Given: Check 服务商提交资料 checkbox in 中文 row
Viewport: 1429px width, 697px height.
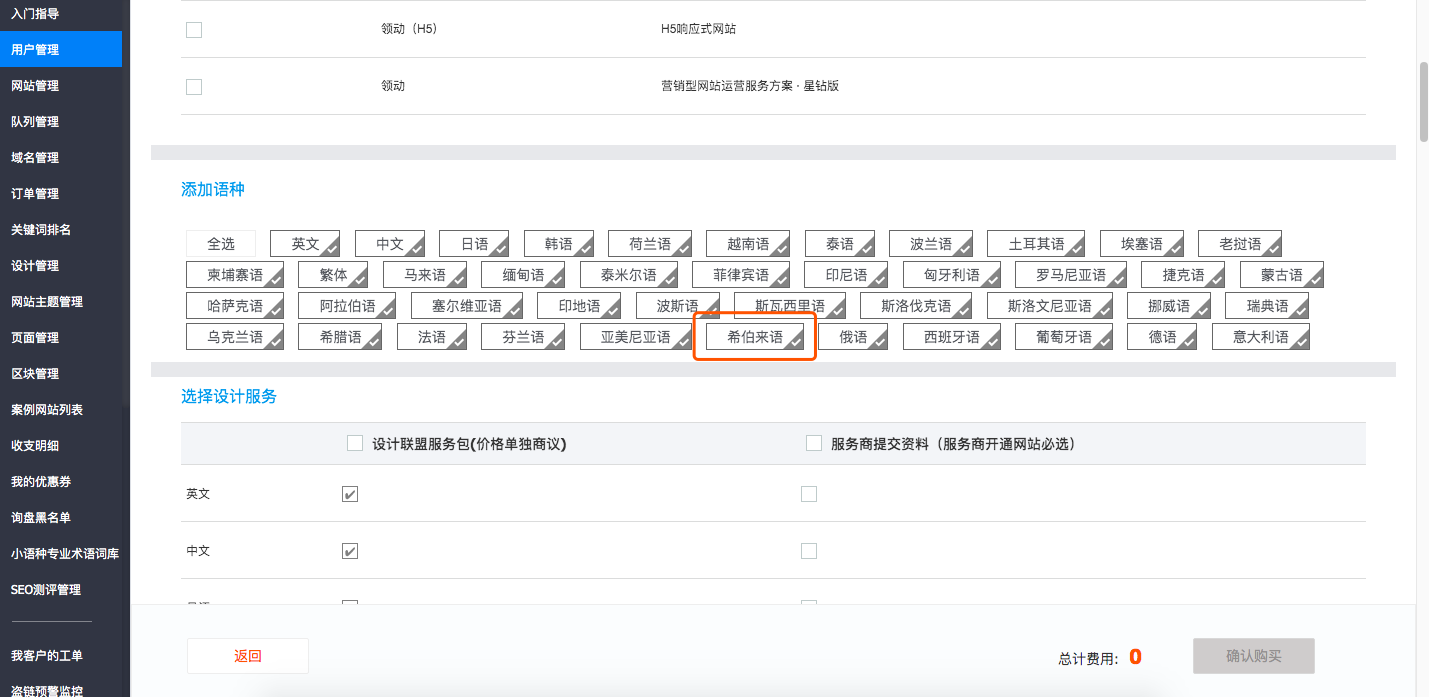Looking at the screenshot, I should pyautogui.click(x=809, y=551).
